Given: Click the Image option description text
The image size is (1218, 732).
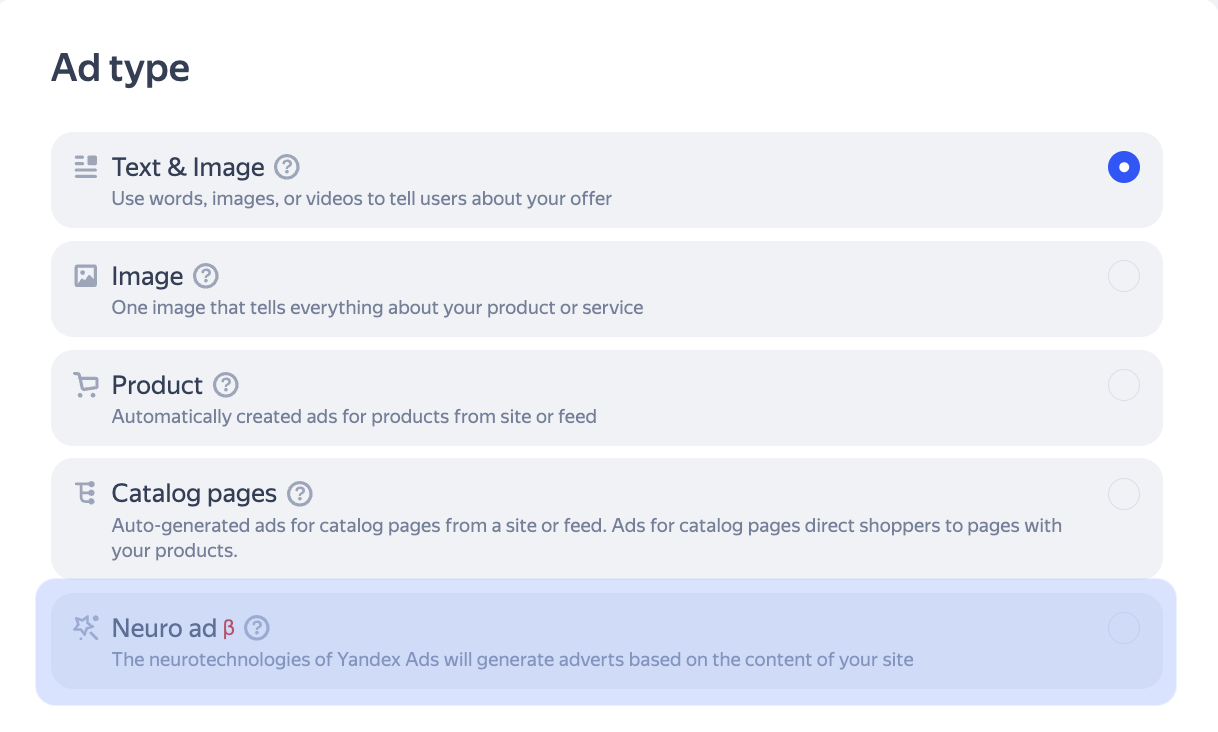Looking at the screenshot, I should (377, 307).
